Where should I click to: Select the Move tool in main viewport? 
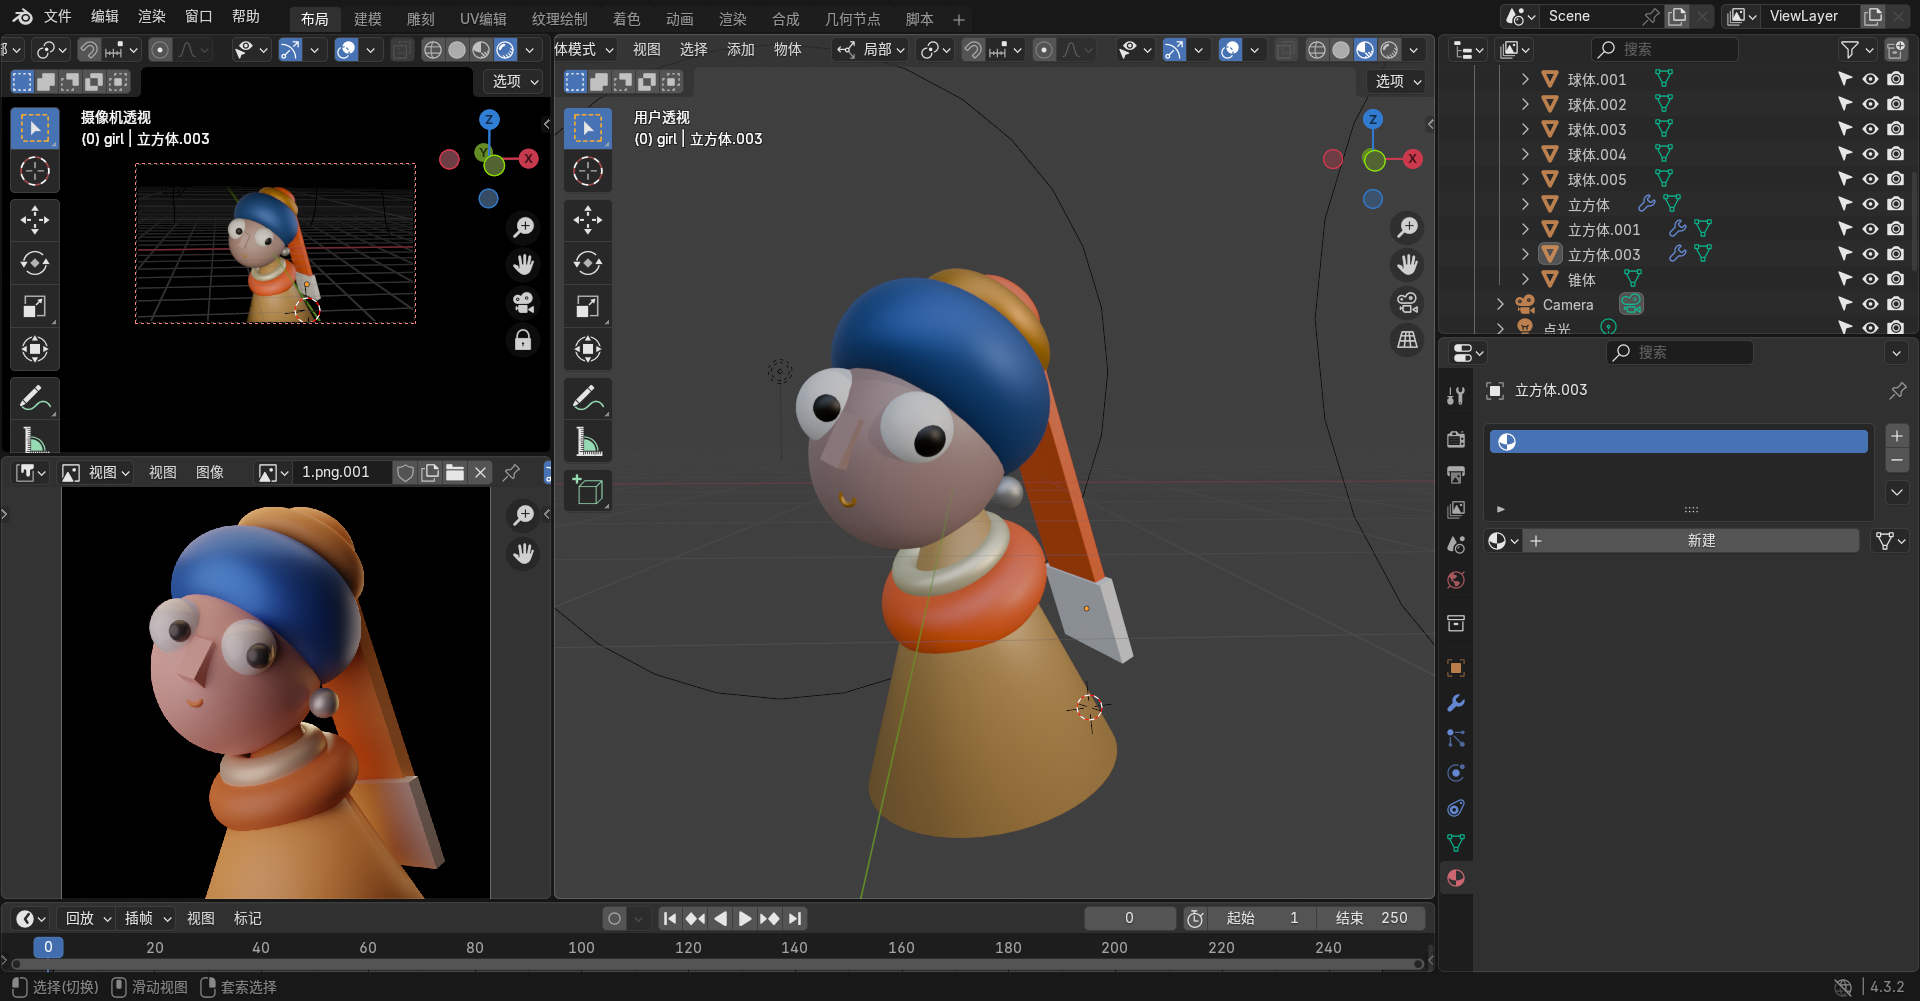point(588,219)
